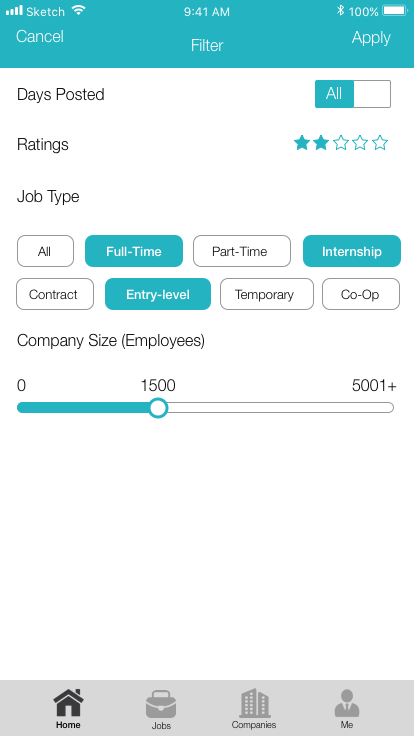Select the third rating star
This screenshot has height=736, width=414.
[341, 143]
